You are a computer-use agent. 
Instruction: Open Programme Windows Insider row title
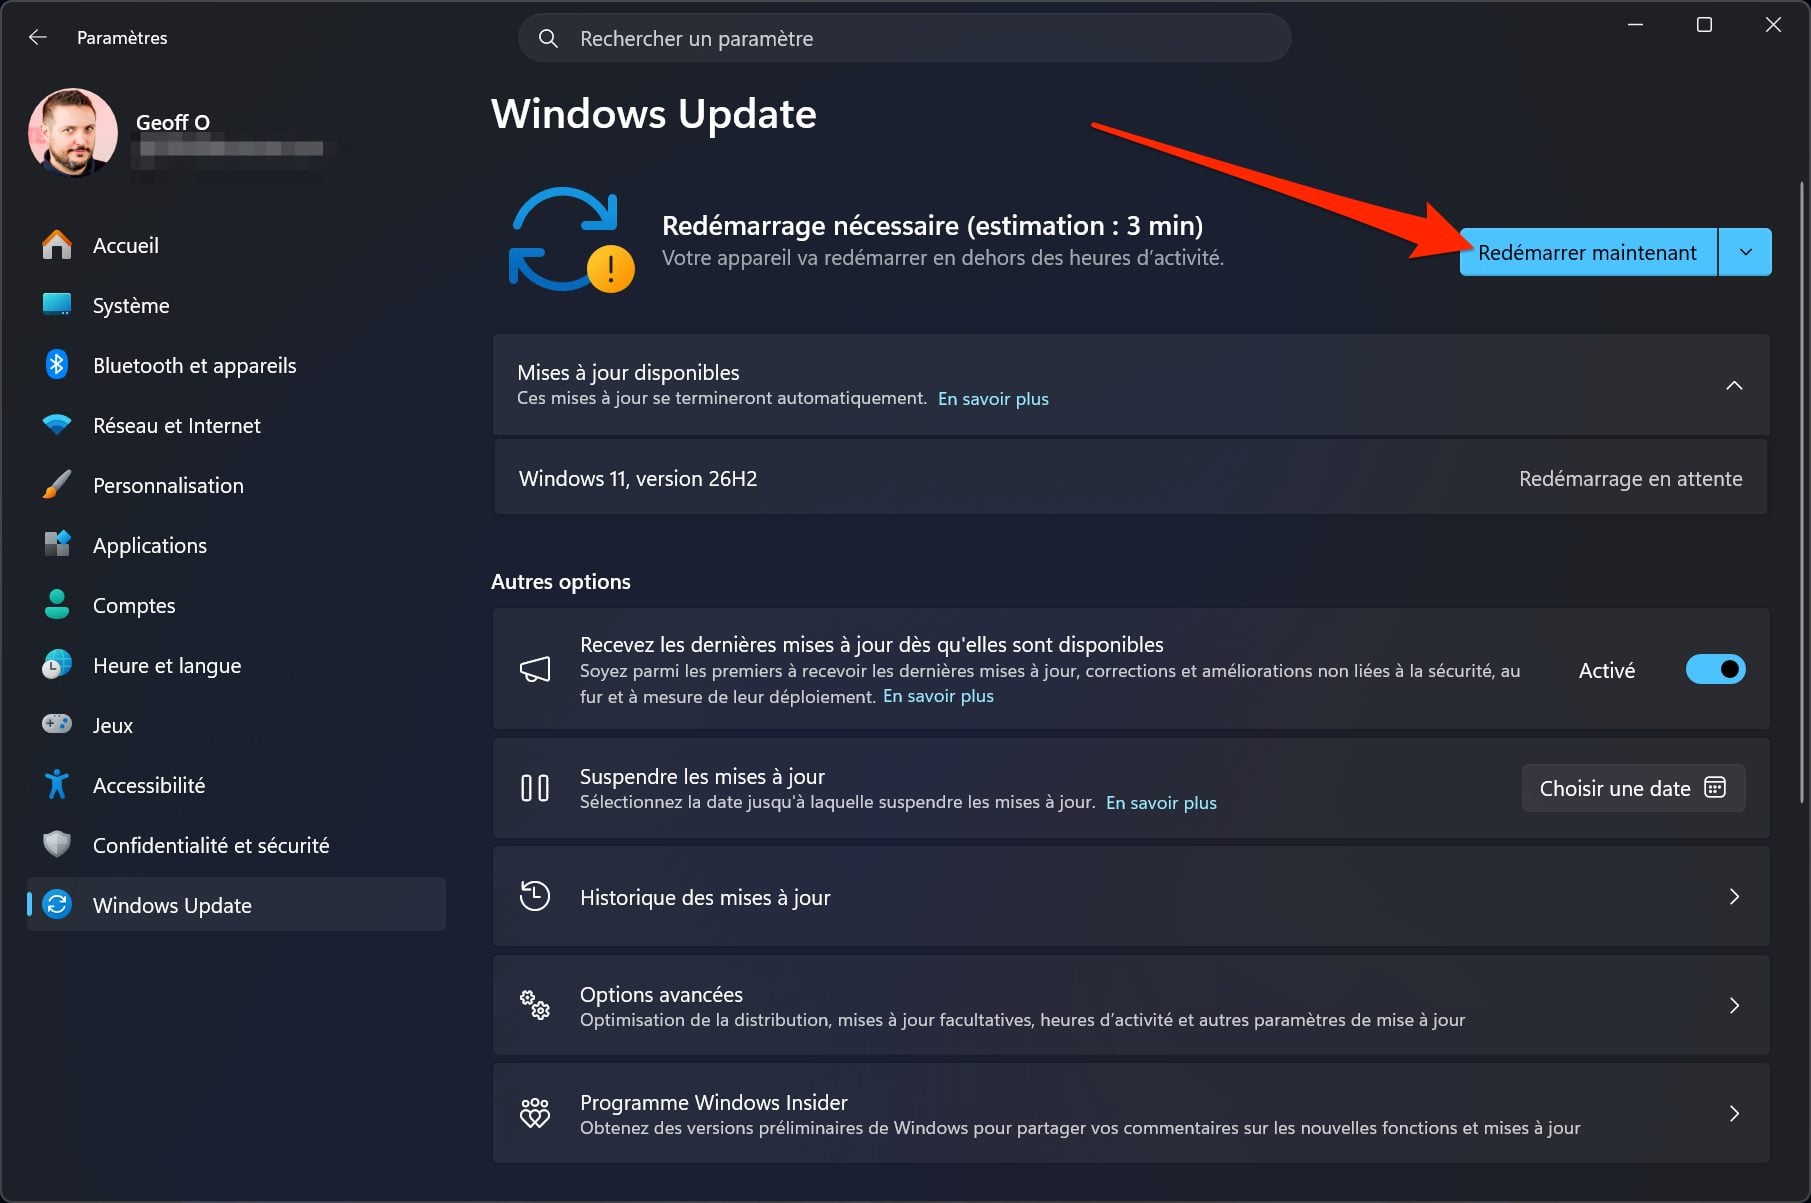[x=714, y=1102]
